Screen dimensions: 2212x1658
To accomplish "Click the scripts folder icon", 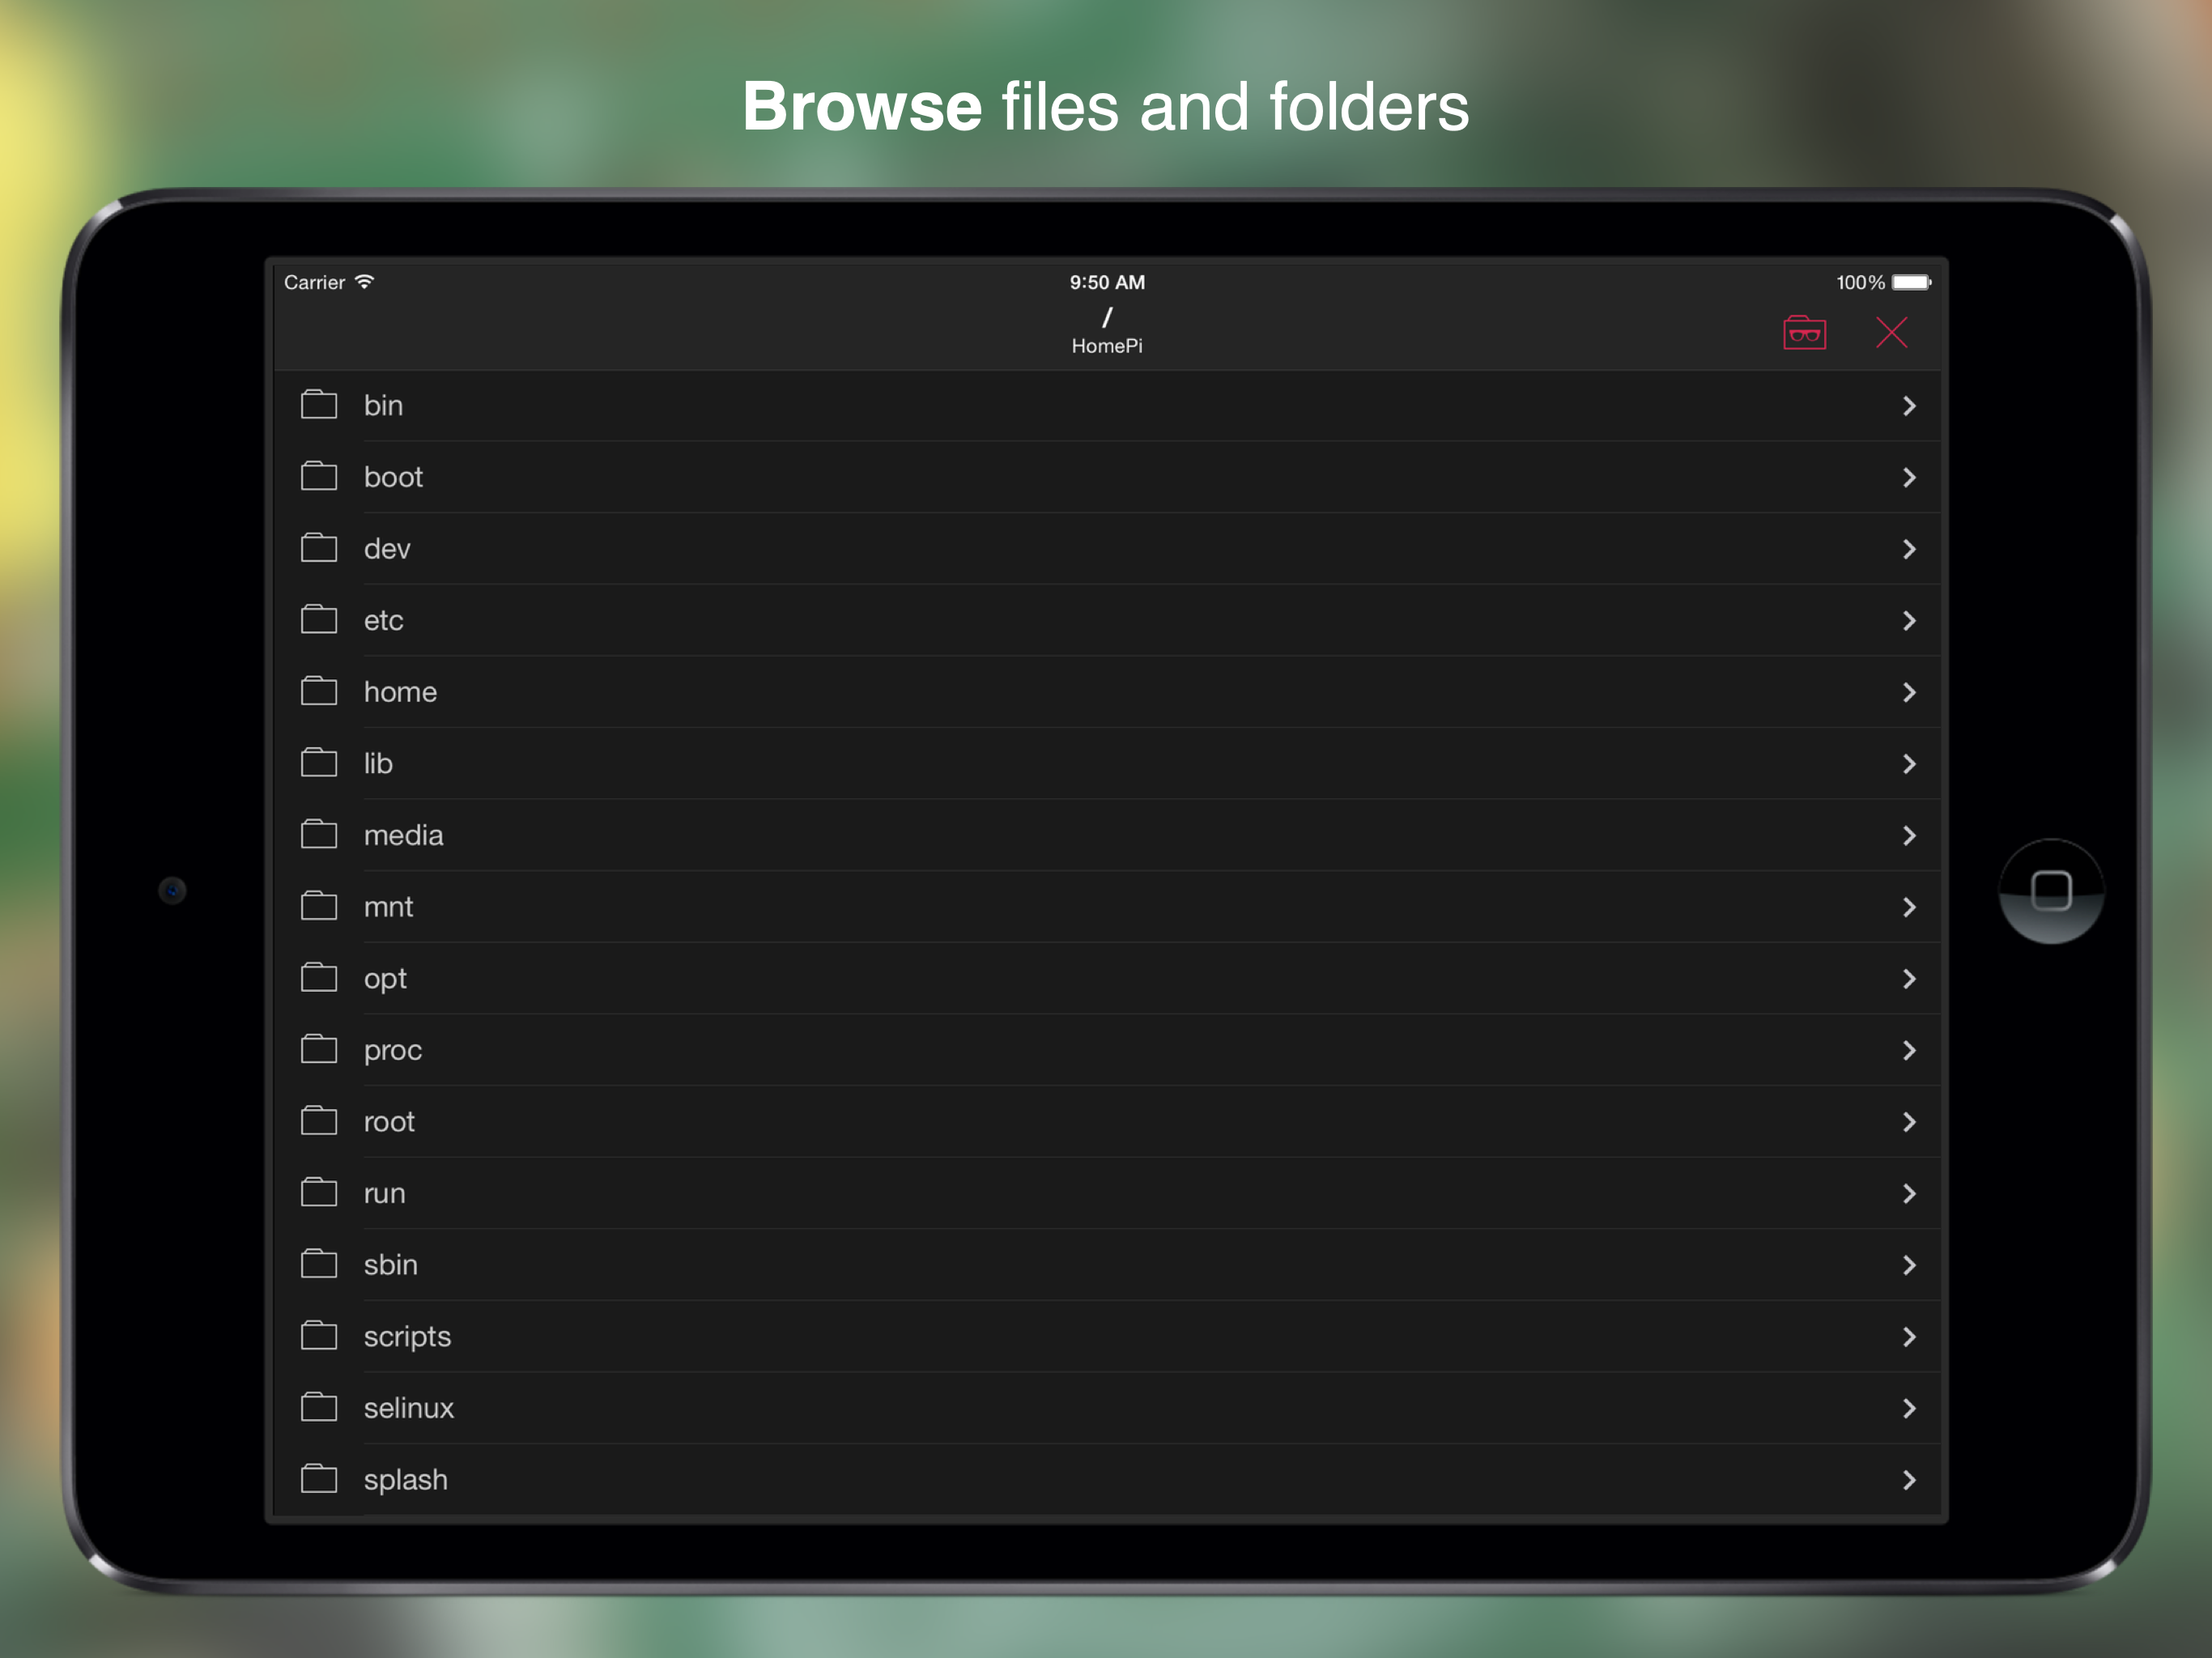I will (x=319, y=1336).
